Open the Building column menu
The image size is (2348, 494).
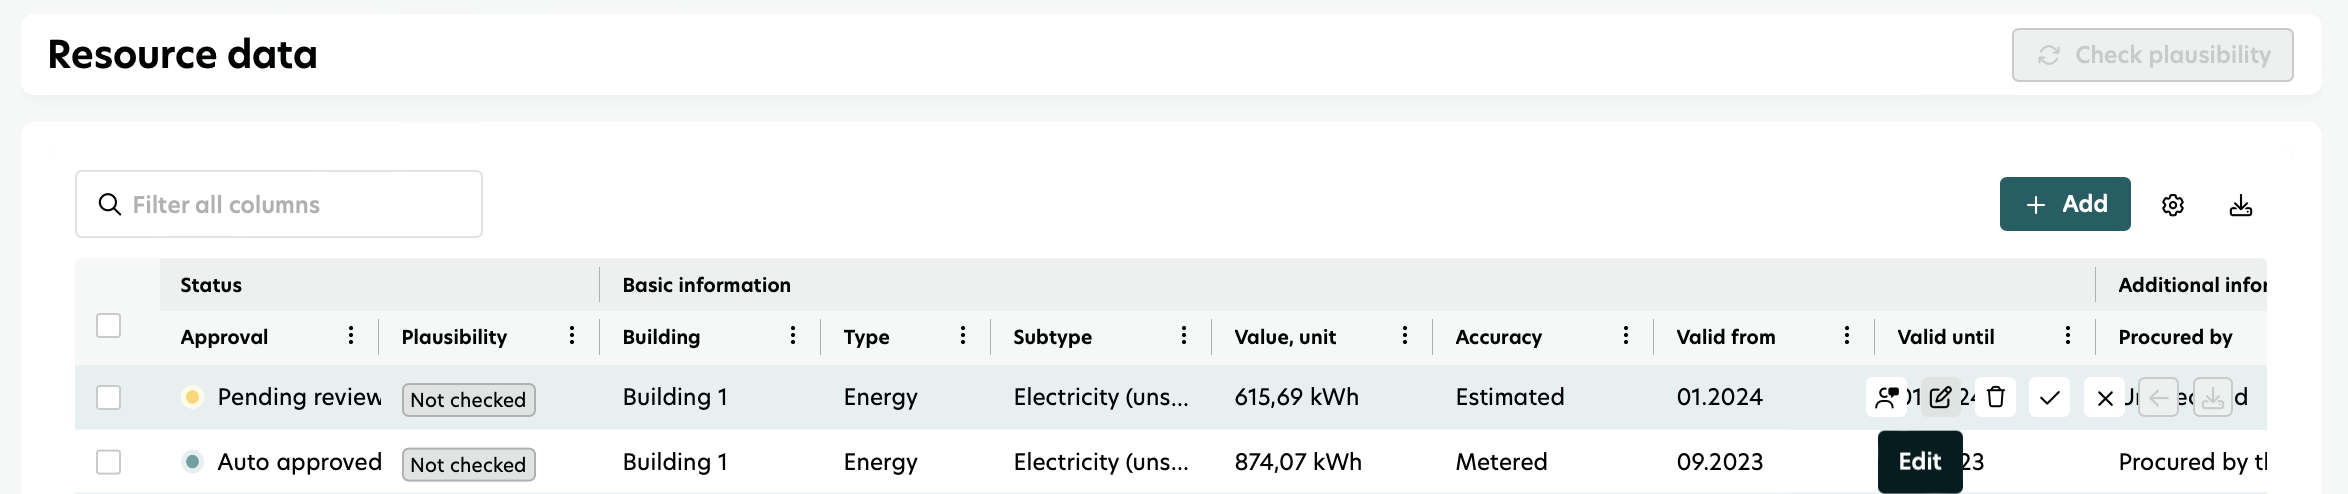793,336
